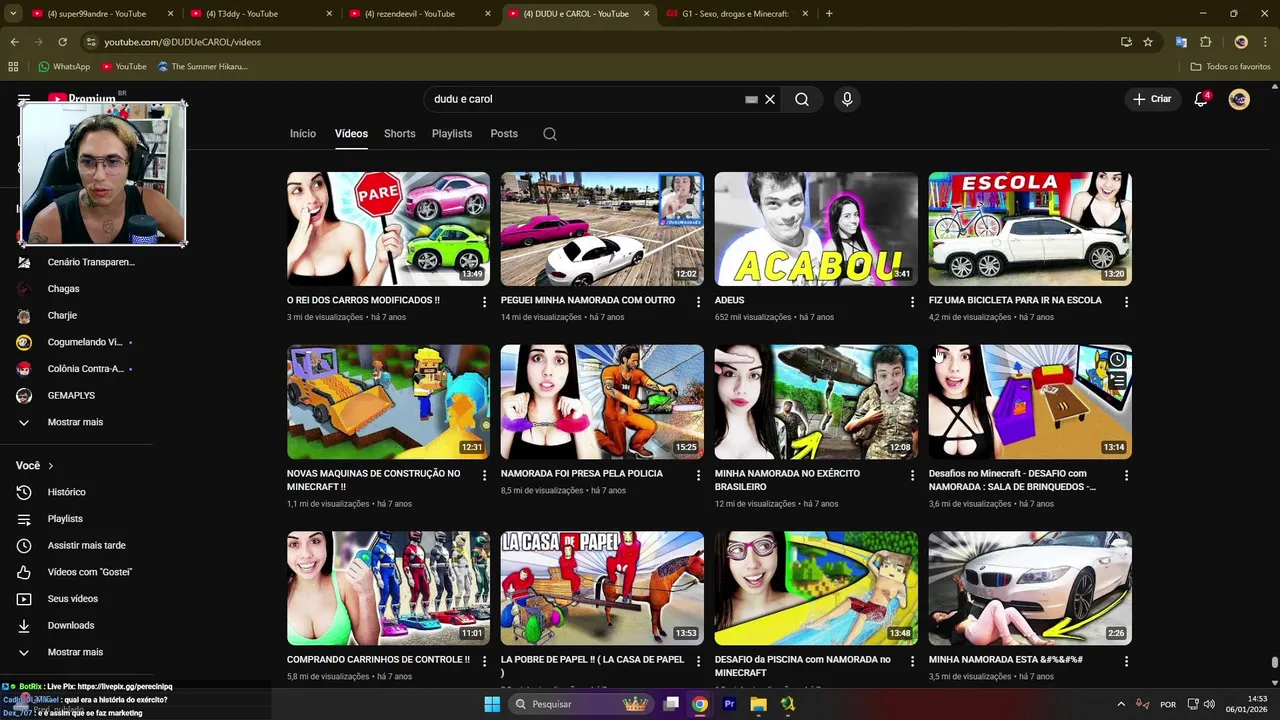The height and width of the screenshot is (720, 1280).
Task: Click the YouTube search input field
Action: pyautogui.click(x=585, y=99)
